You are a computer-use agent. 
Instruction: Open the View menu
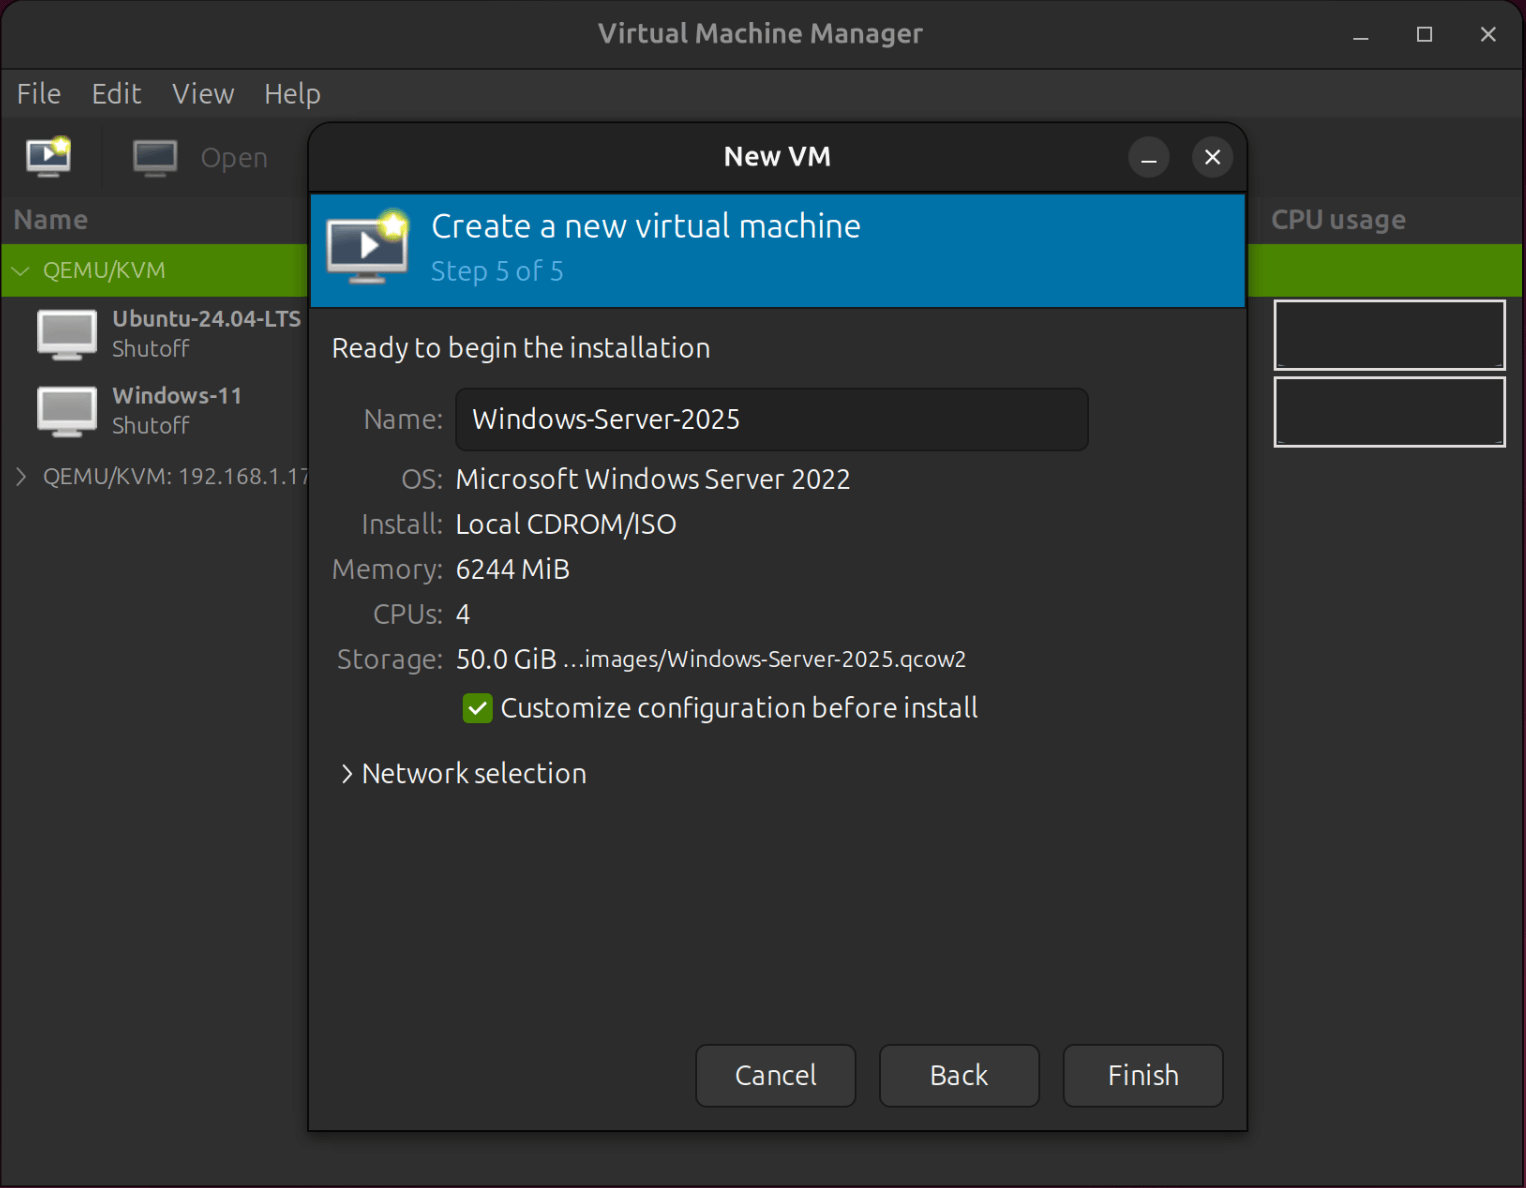coord(202,93)
